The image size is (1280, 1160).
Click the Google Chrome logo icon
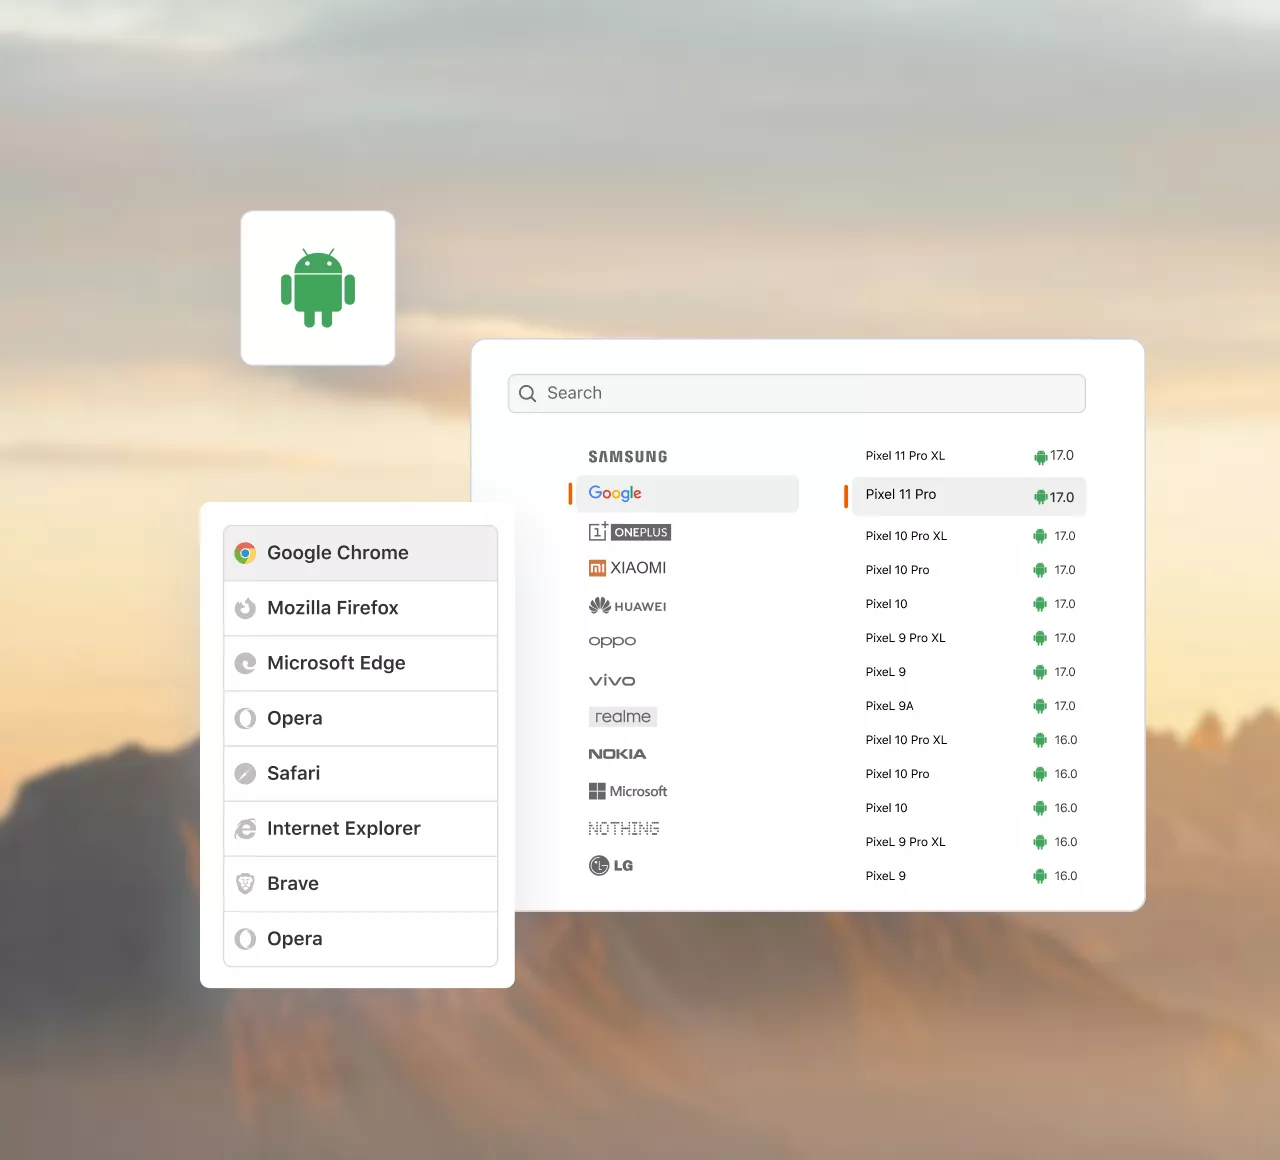pyautogui.click(x=245, y=553)
